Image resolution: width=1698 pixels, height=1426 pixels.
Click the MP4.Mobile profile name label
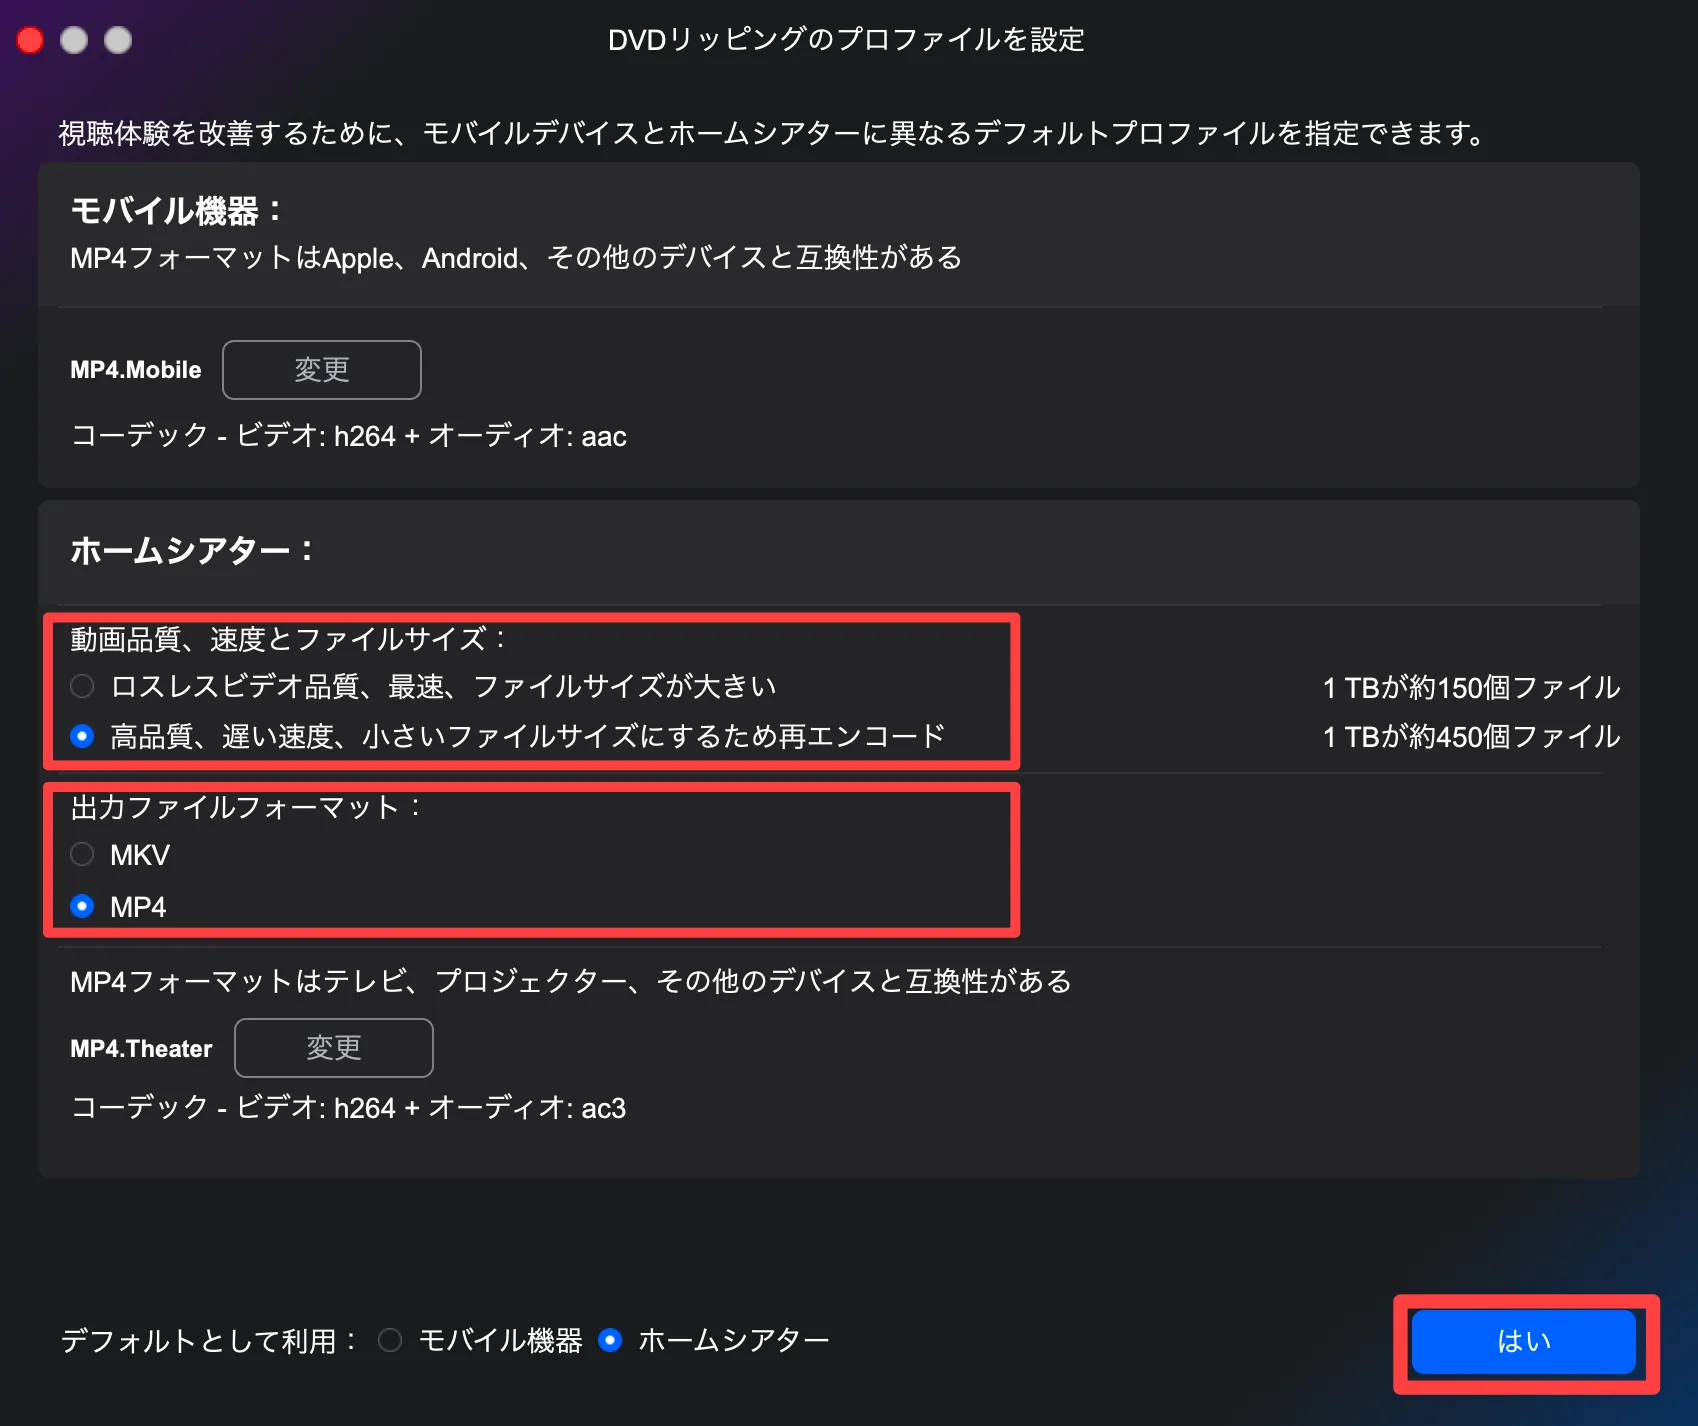click(x=136, y=370)
